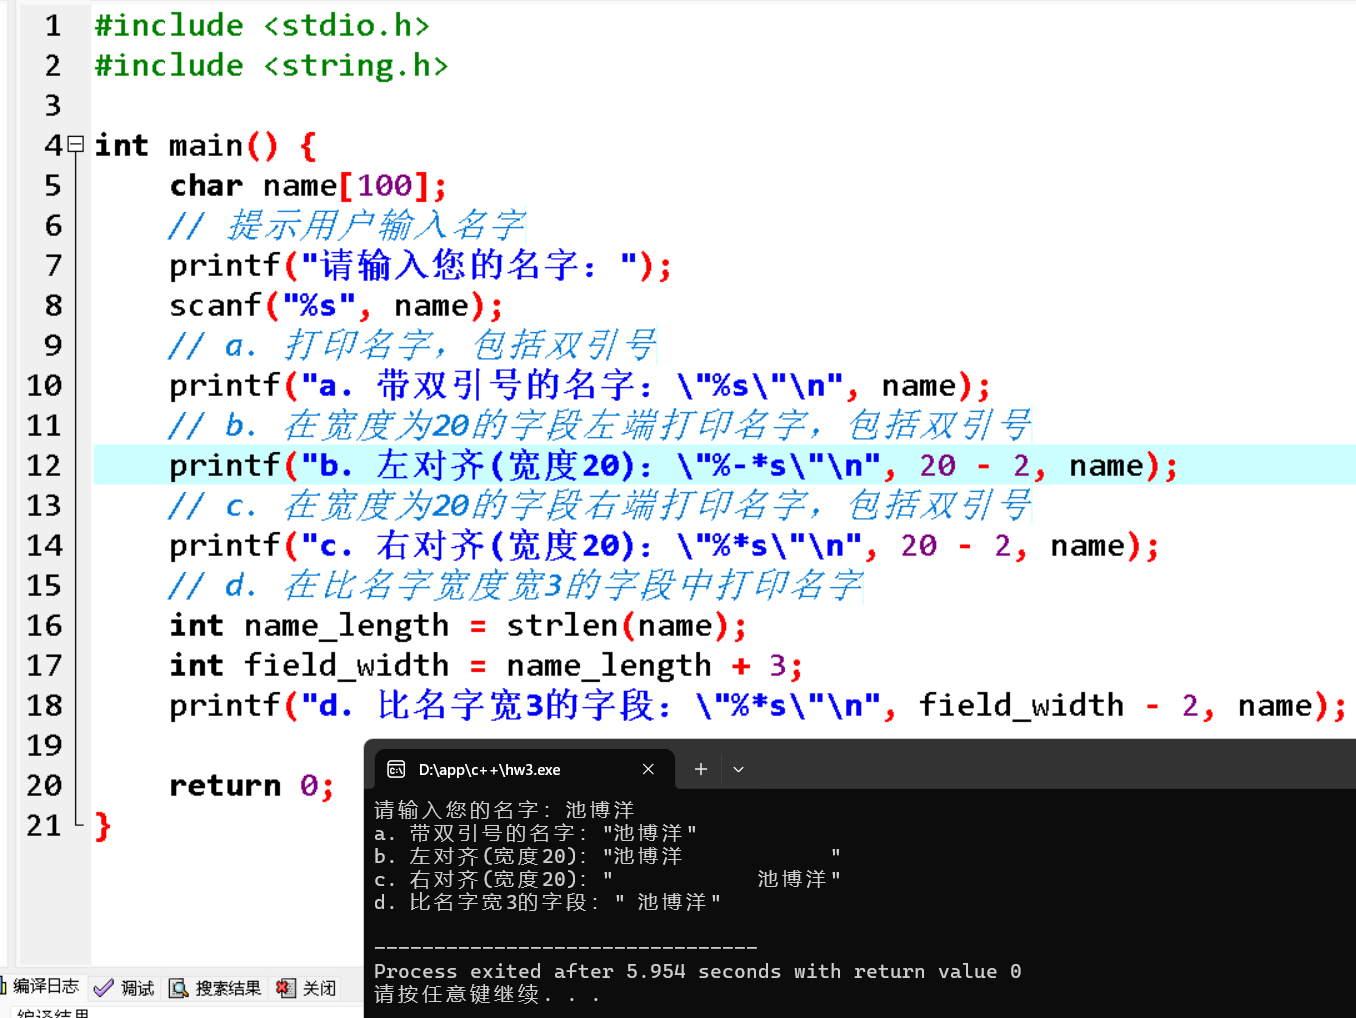The width and height of the screenshot is (1356, 1018).
Task: Click the comment about 字段左端打印名字
Action: click(600, 425)
